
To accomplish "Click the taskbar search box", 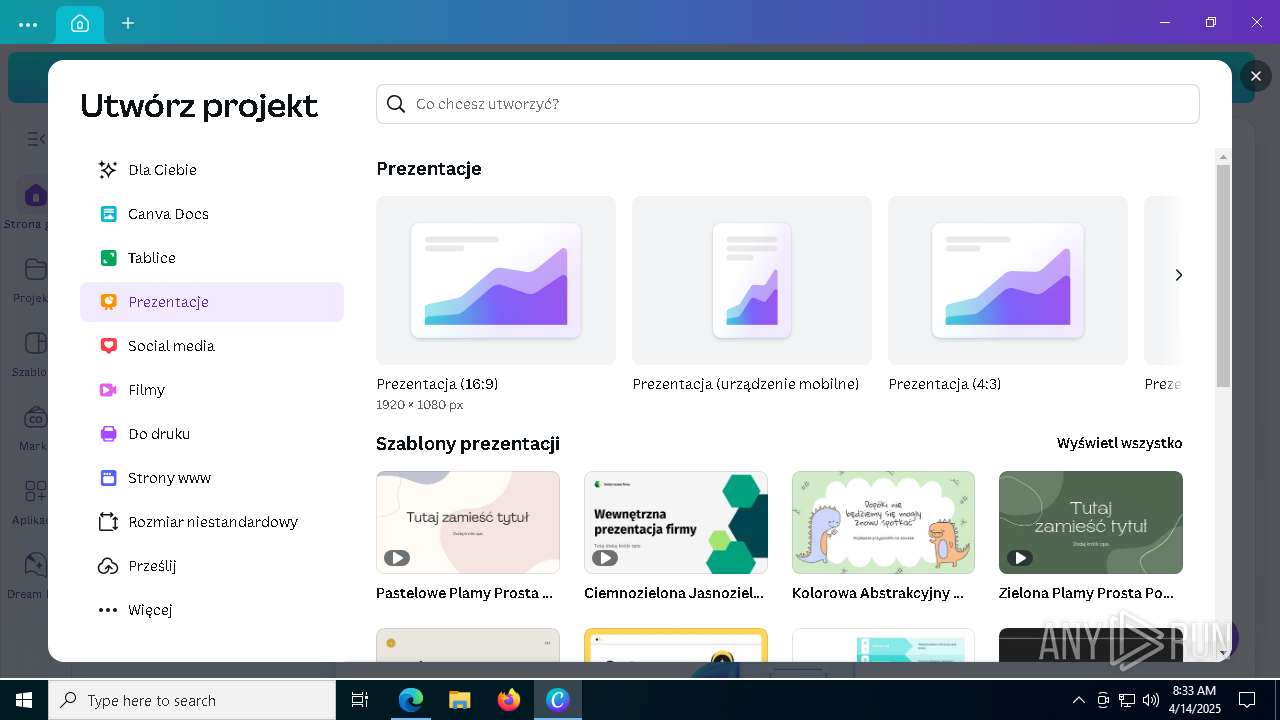I will click(192, 700).
